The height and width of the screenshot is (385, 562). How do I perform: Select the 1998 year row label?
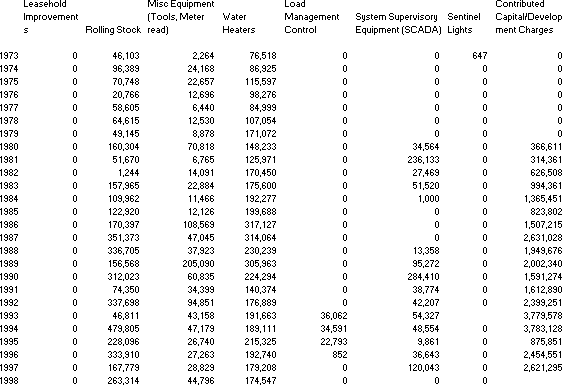(9, 381)
